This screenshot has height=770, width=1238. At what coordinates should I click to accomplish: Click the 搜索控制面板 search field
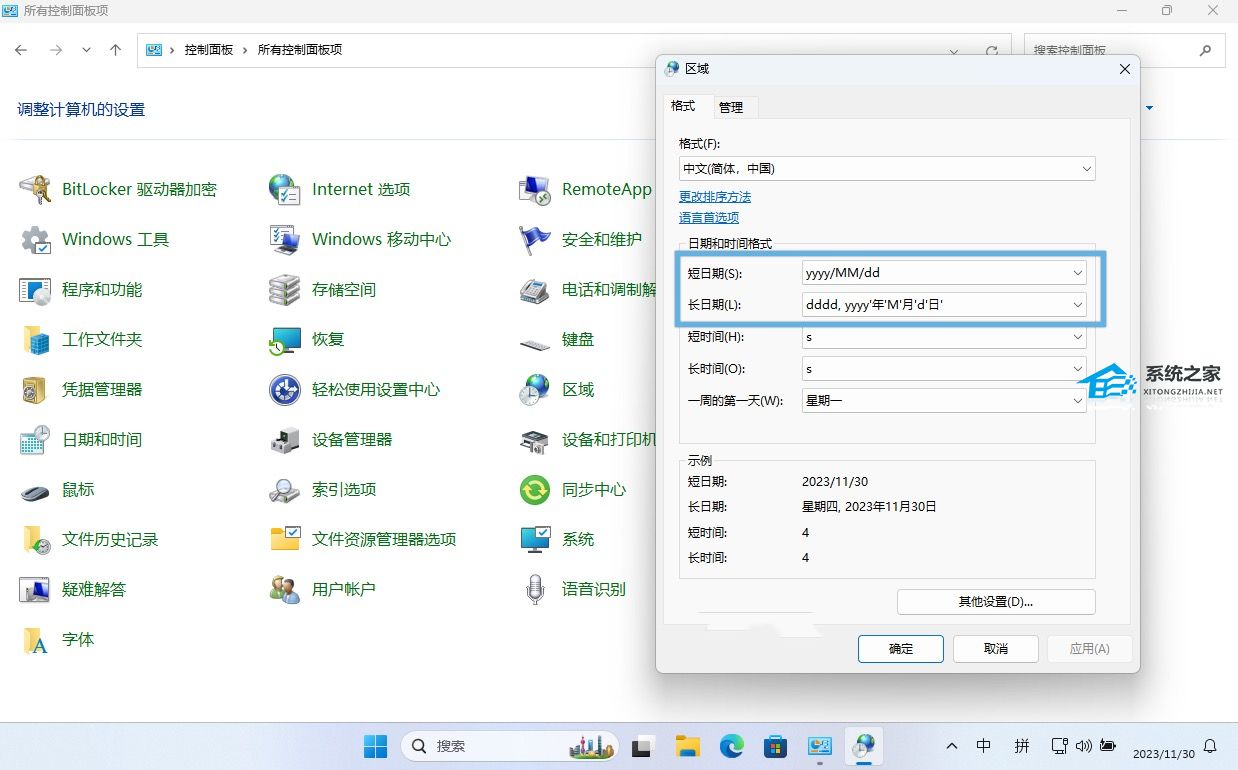1110,50
